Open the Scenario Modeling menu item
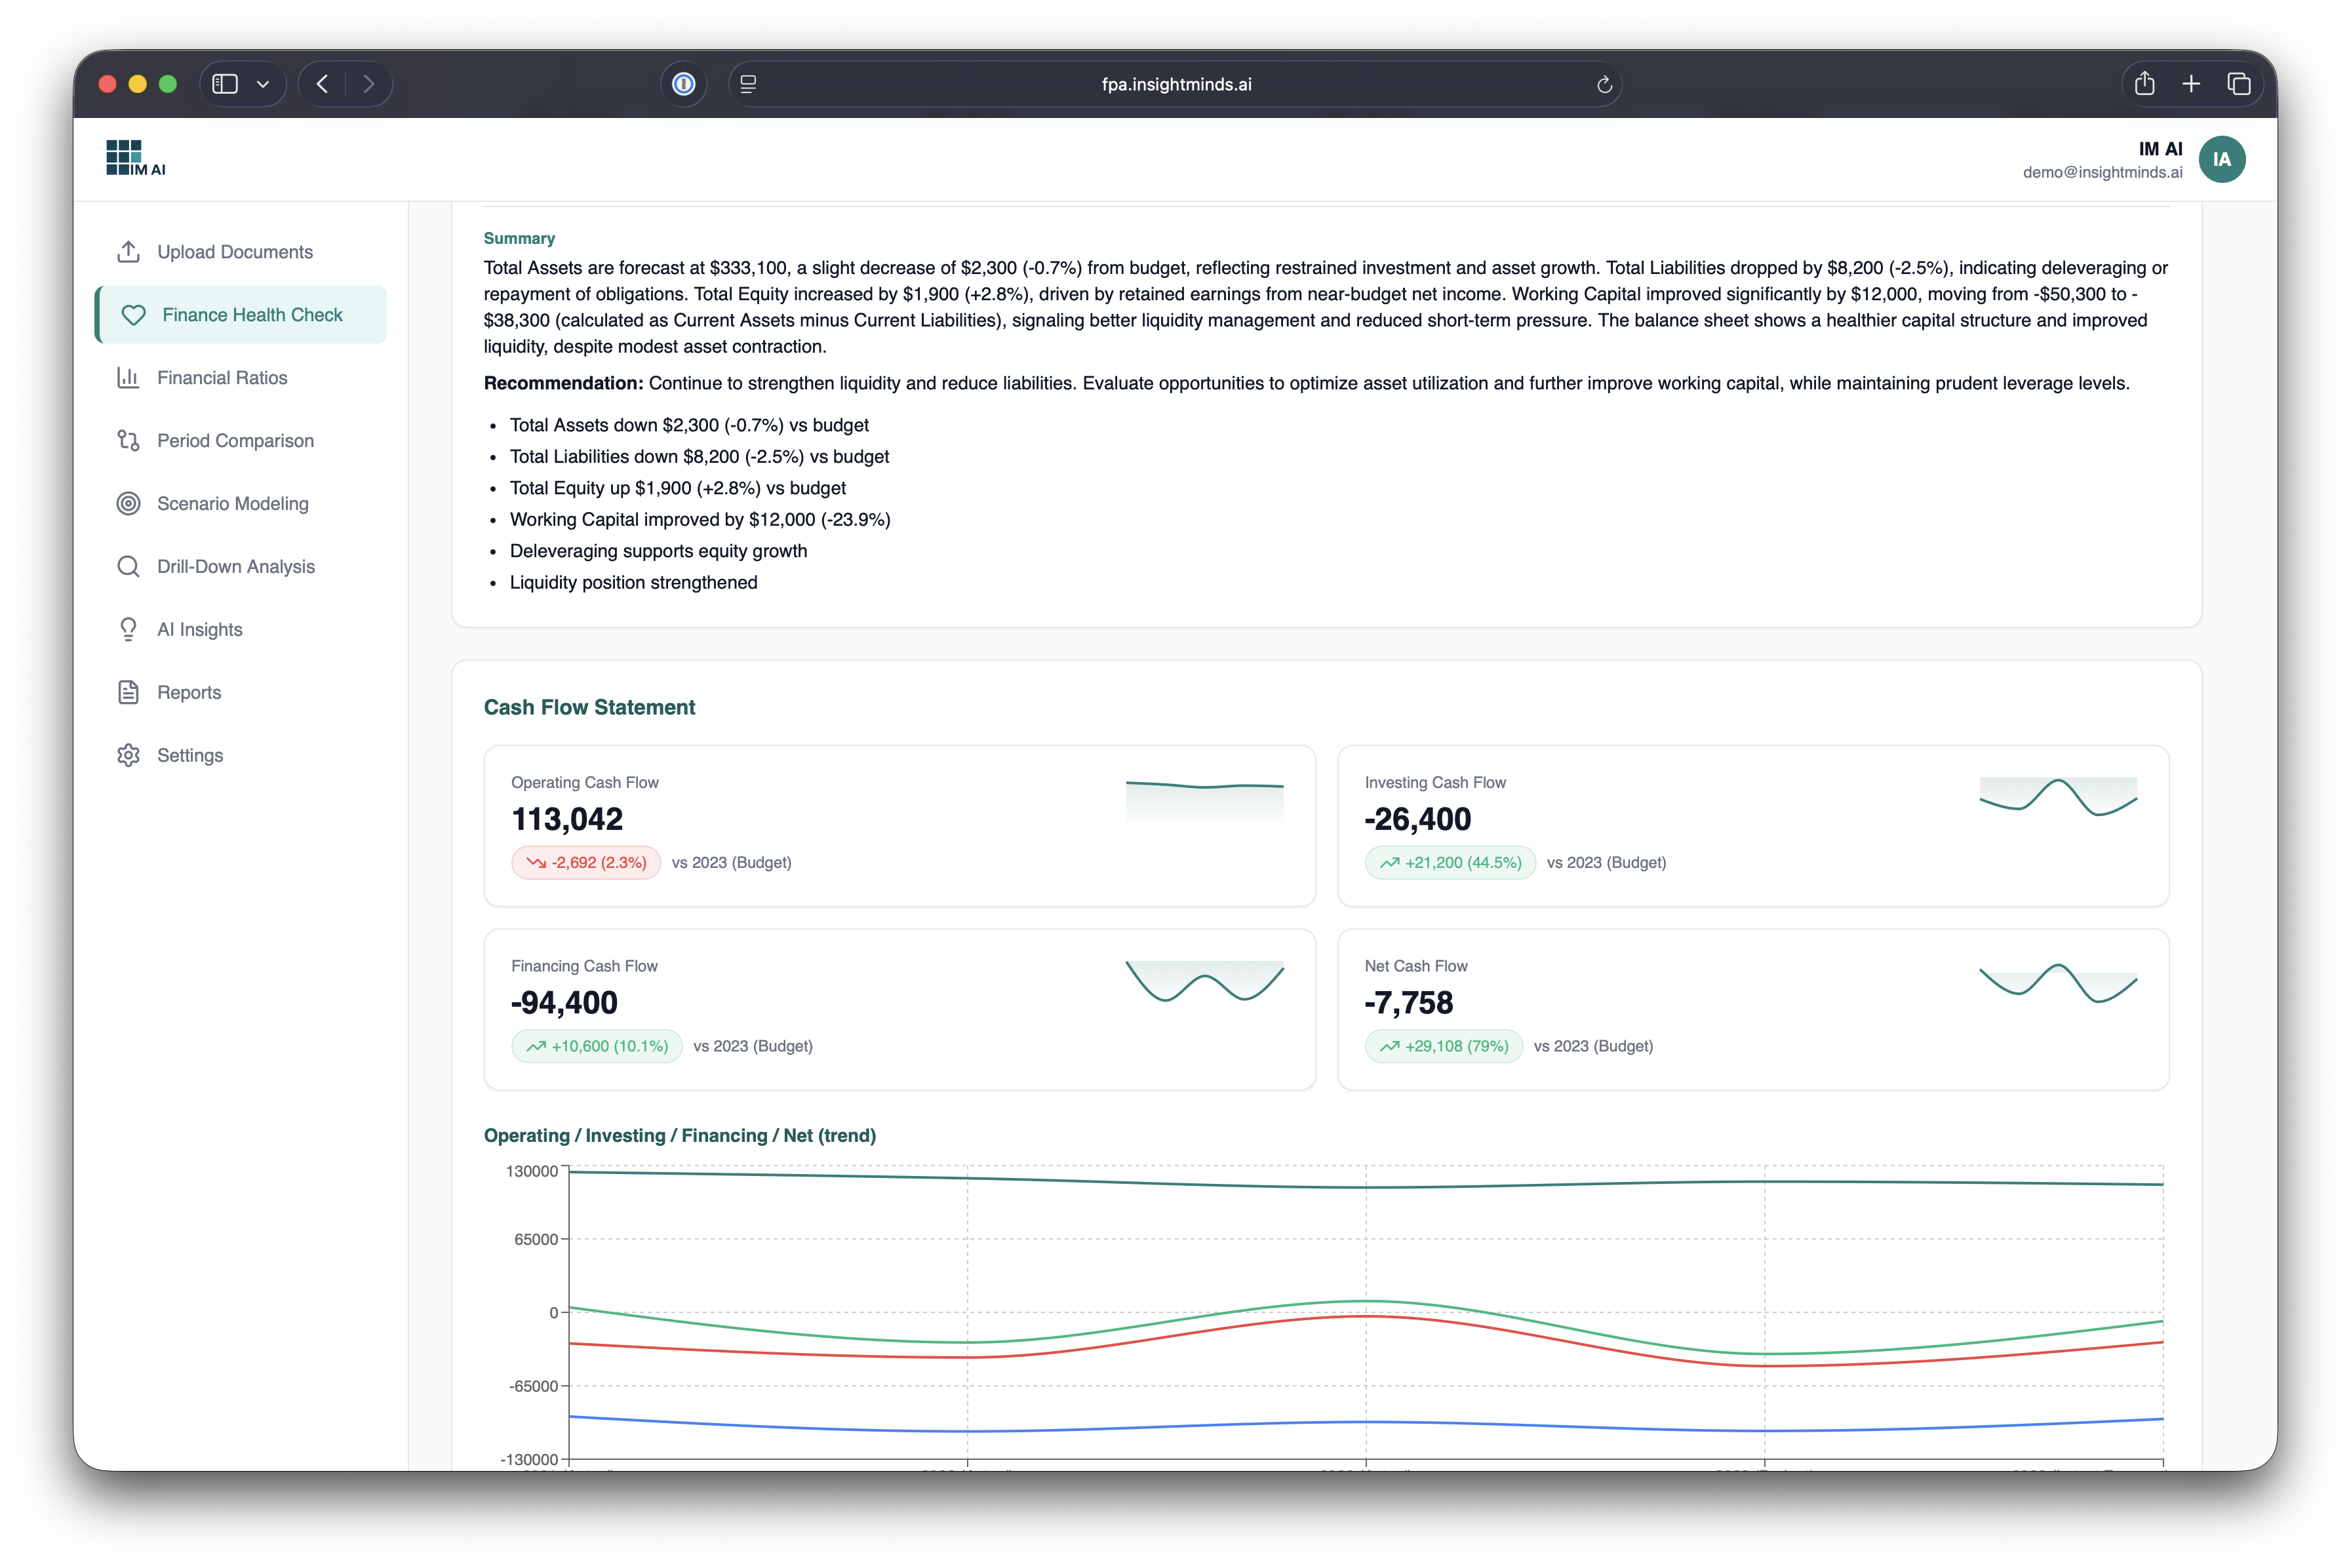 (232, 504)
